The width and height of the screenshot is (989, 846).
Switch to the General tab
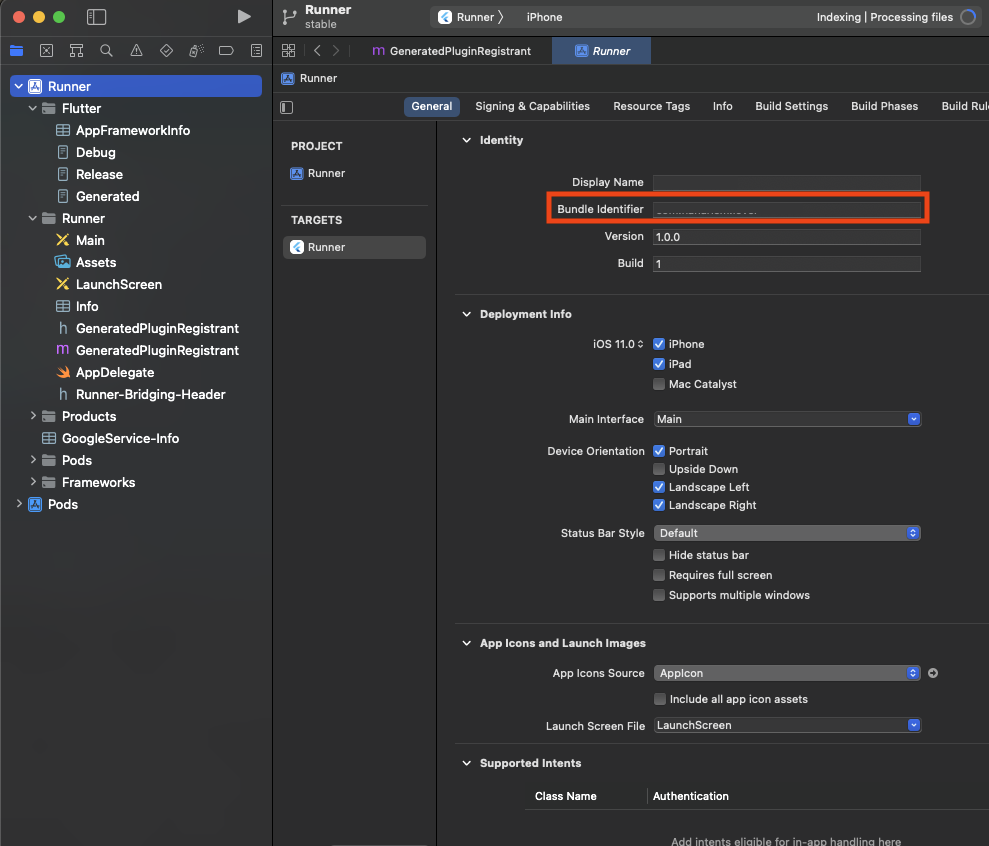[431, 107]
